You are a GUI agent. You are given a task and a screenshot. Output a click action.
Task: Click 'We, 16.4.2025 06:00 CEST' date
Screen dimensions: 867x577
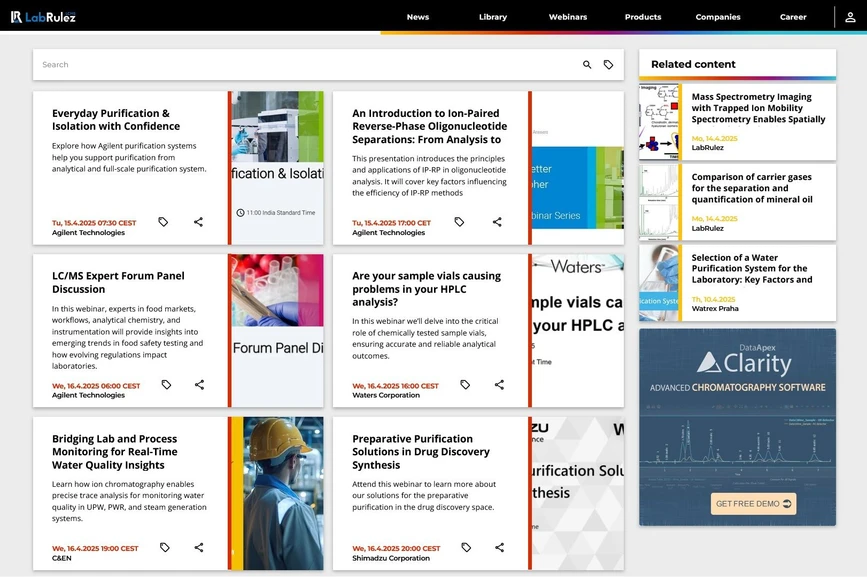pos(96,386)
